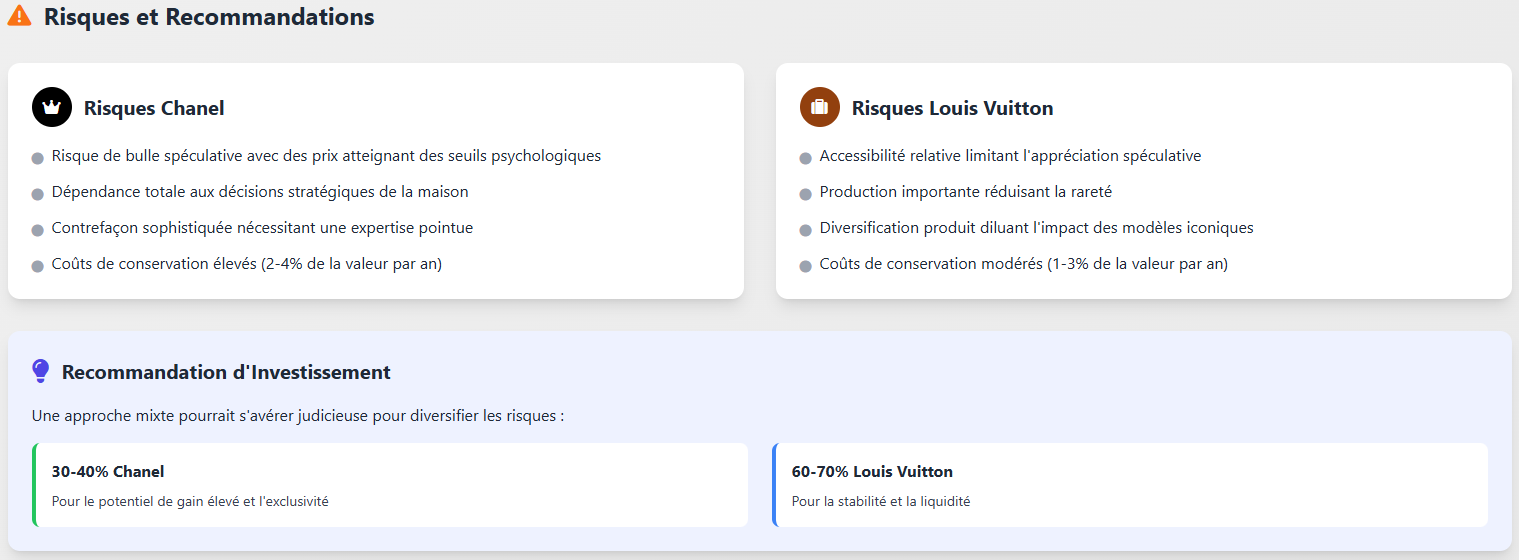The image size is (1519, 560).
Task: Click the Recommandation d'Investissement heading
Action: [226, 372]
